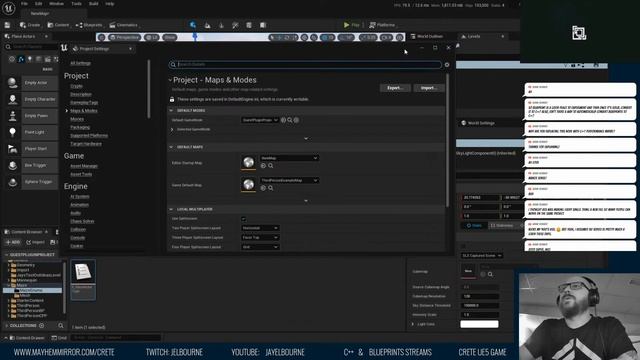Select the foliage mode toolbar icon
This screenshot has width=640, height=360.
(x=221, y=25)
